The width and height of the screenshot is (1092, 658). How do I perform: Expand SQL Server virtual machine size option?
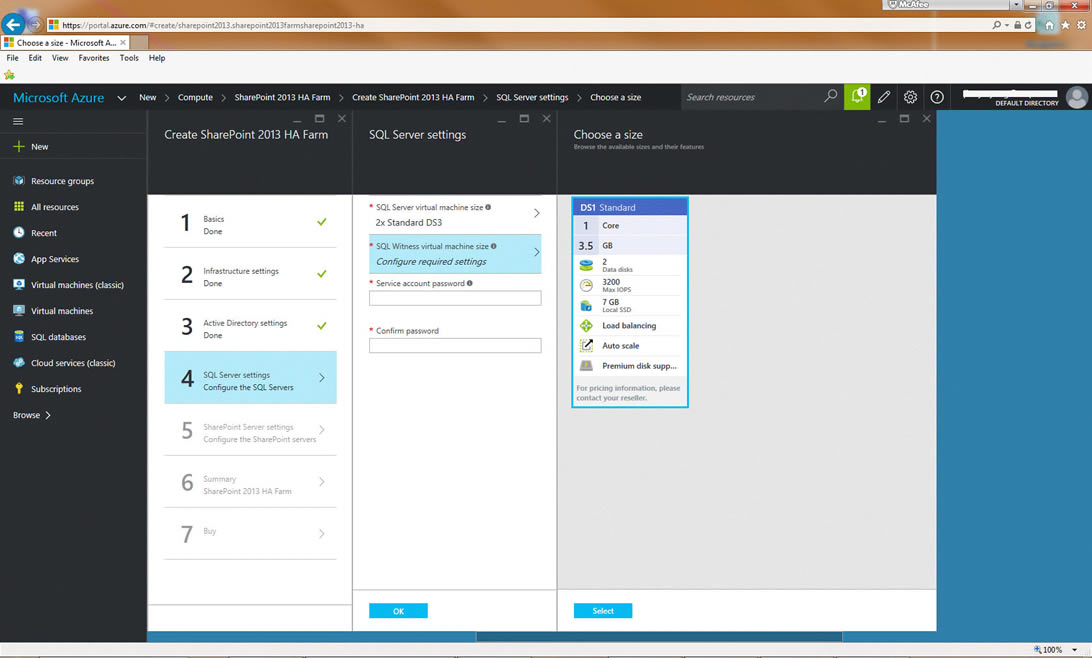[455, 214]
